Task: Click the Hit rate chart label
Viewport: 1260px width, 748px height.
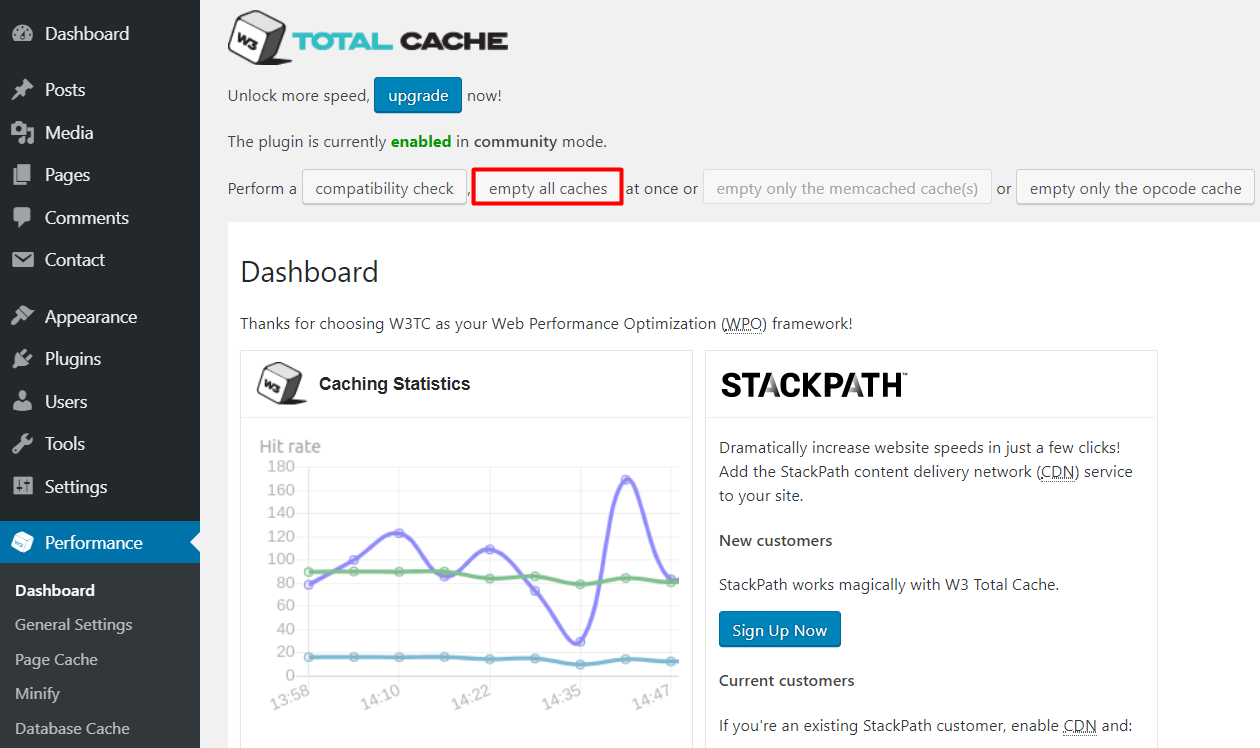Action: point(290,446)
